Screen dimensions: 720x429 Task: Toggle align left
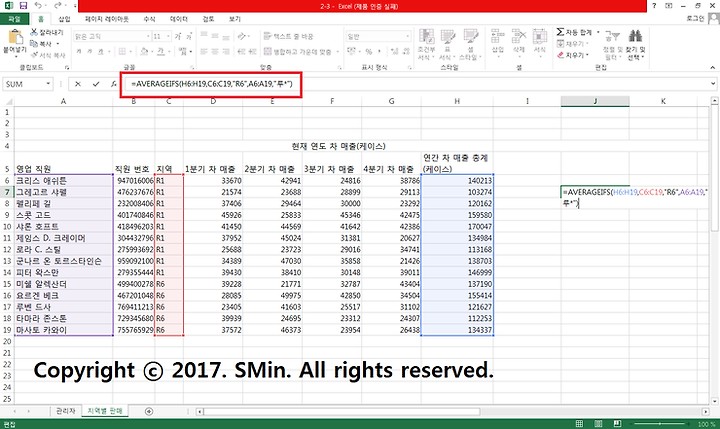204,51
